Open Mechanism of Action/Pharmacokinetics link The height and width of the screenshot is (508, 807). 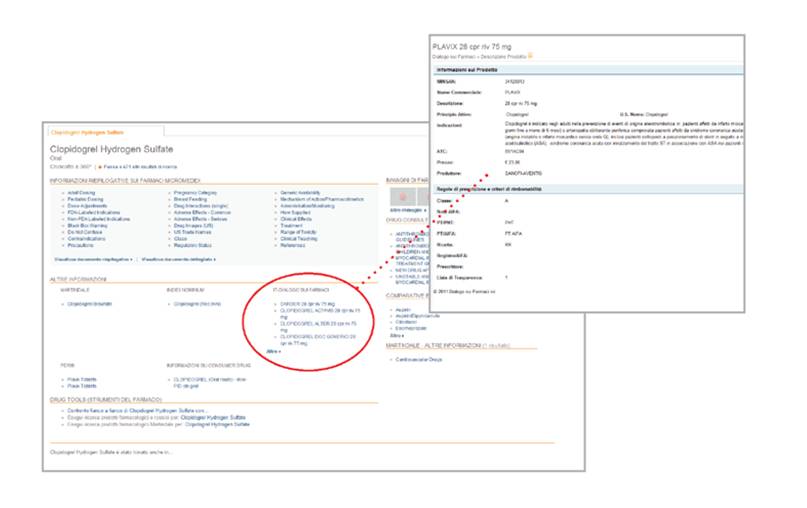pyautogui.click(x=322, y=199)
